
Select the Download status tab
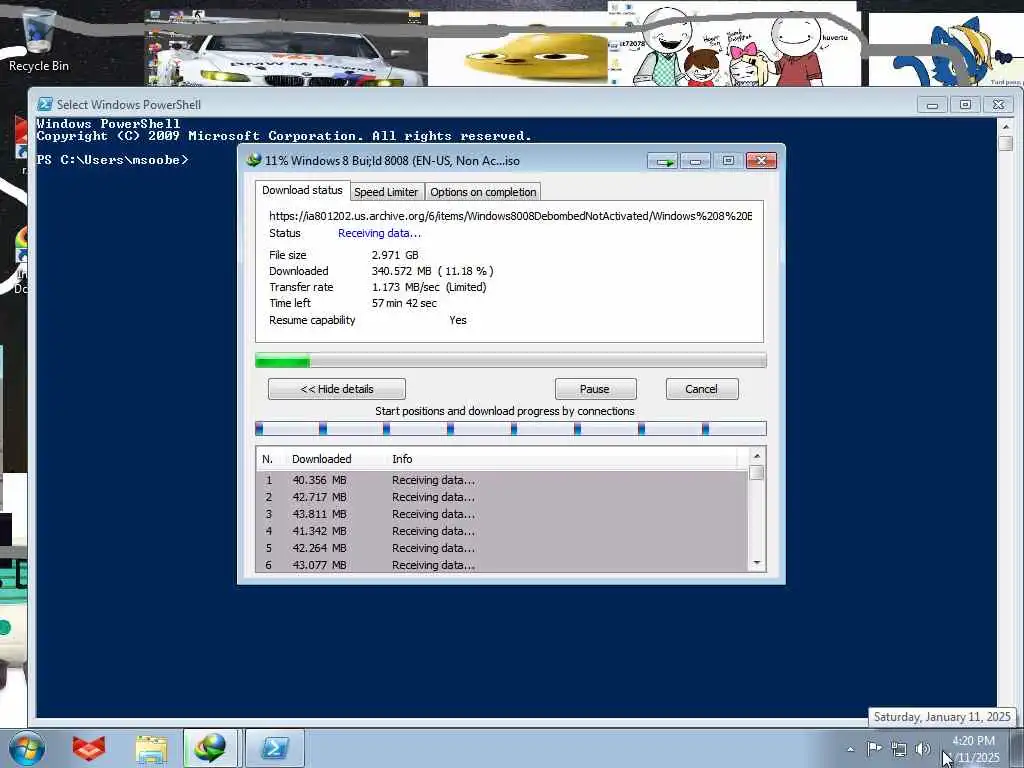[302, 191]
